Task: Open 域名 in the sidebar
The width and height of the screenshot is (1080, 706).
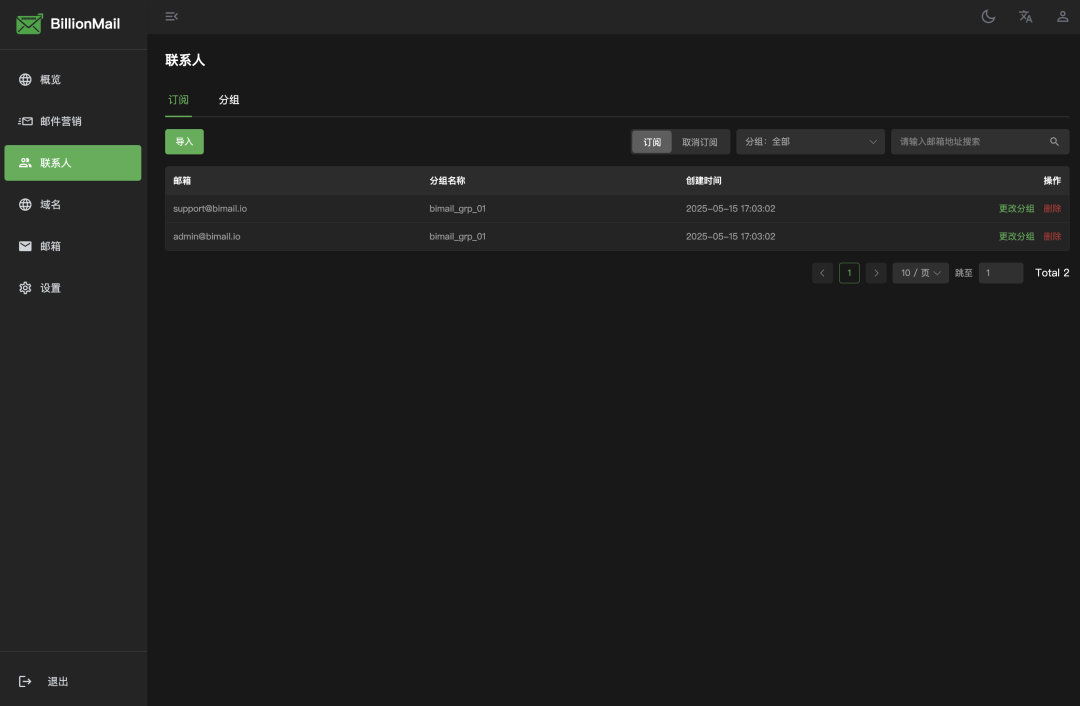Action: [x=73, y=205]
